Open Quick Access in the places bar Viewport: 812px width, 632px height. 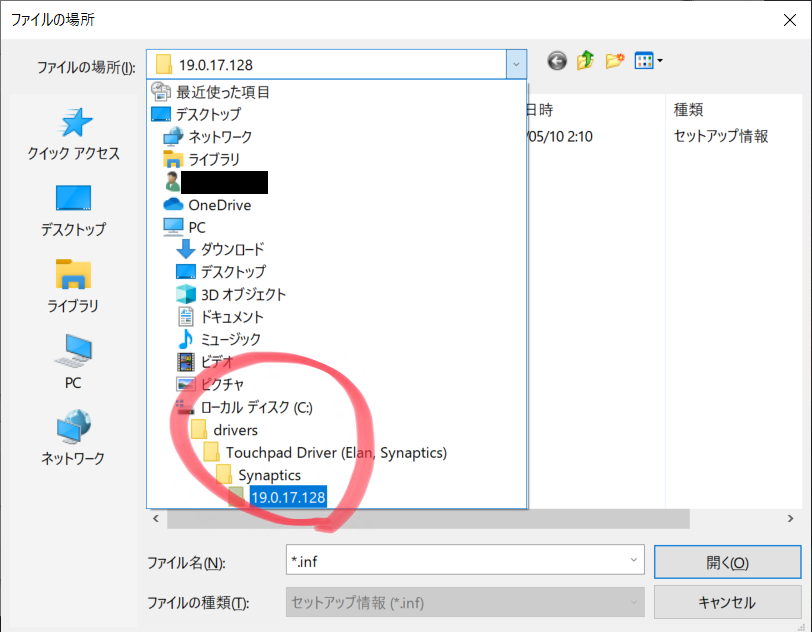(x=74, y=135)
